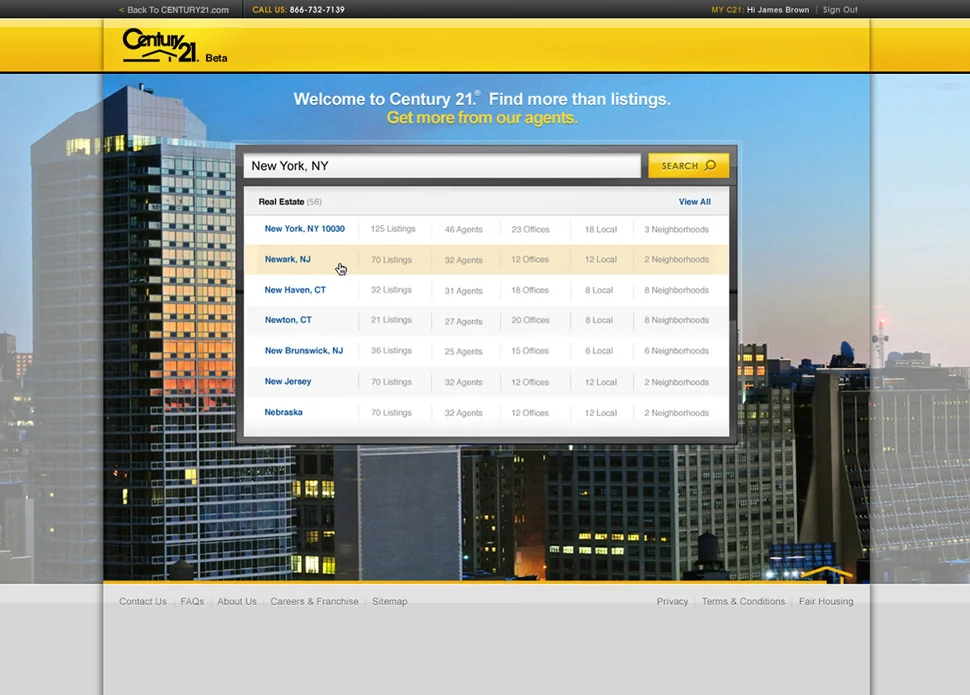Open Terms & Conditions footer link

tap(743, 602)
